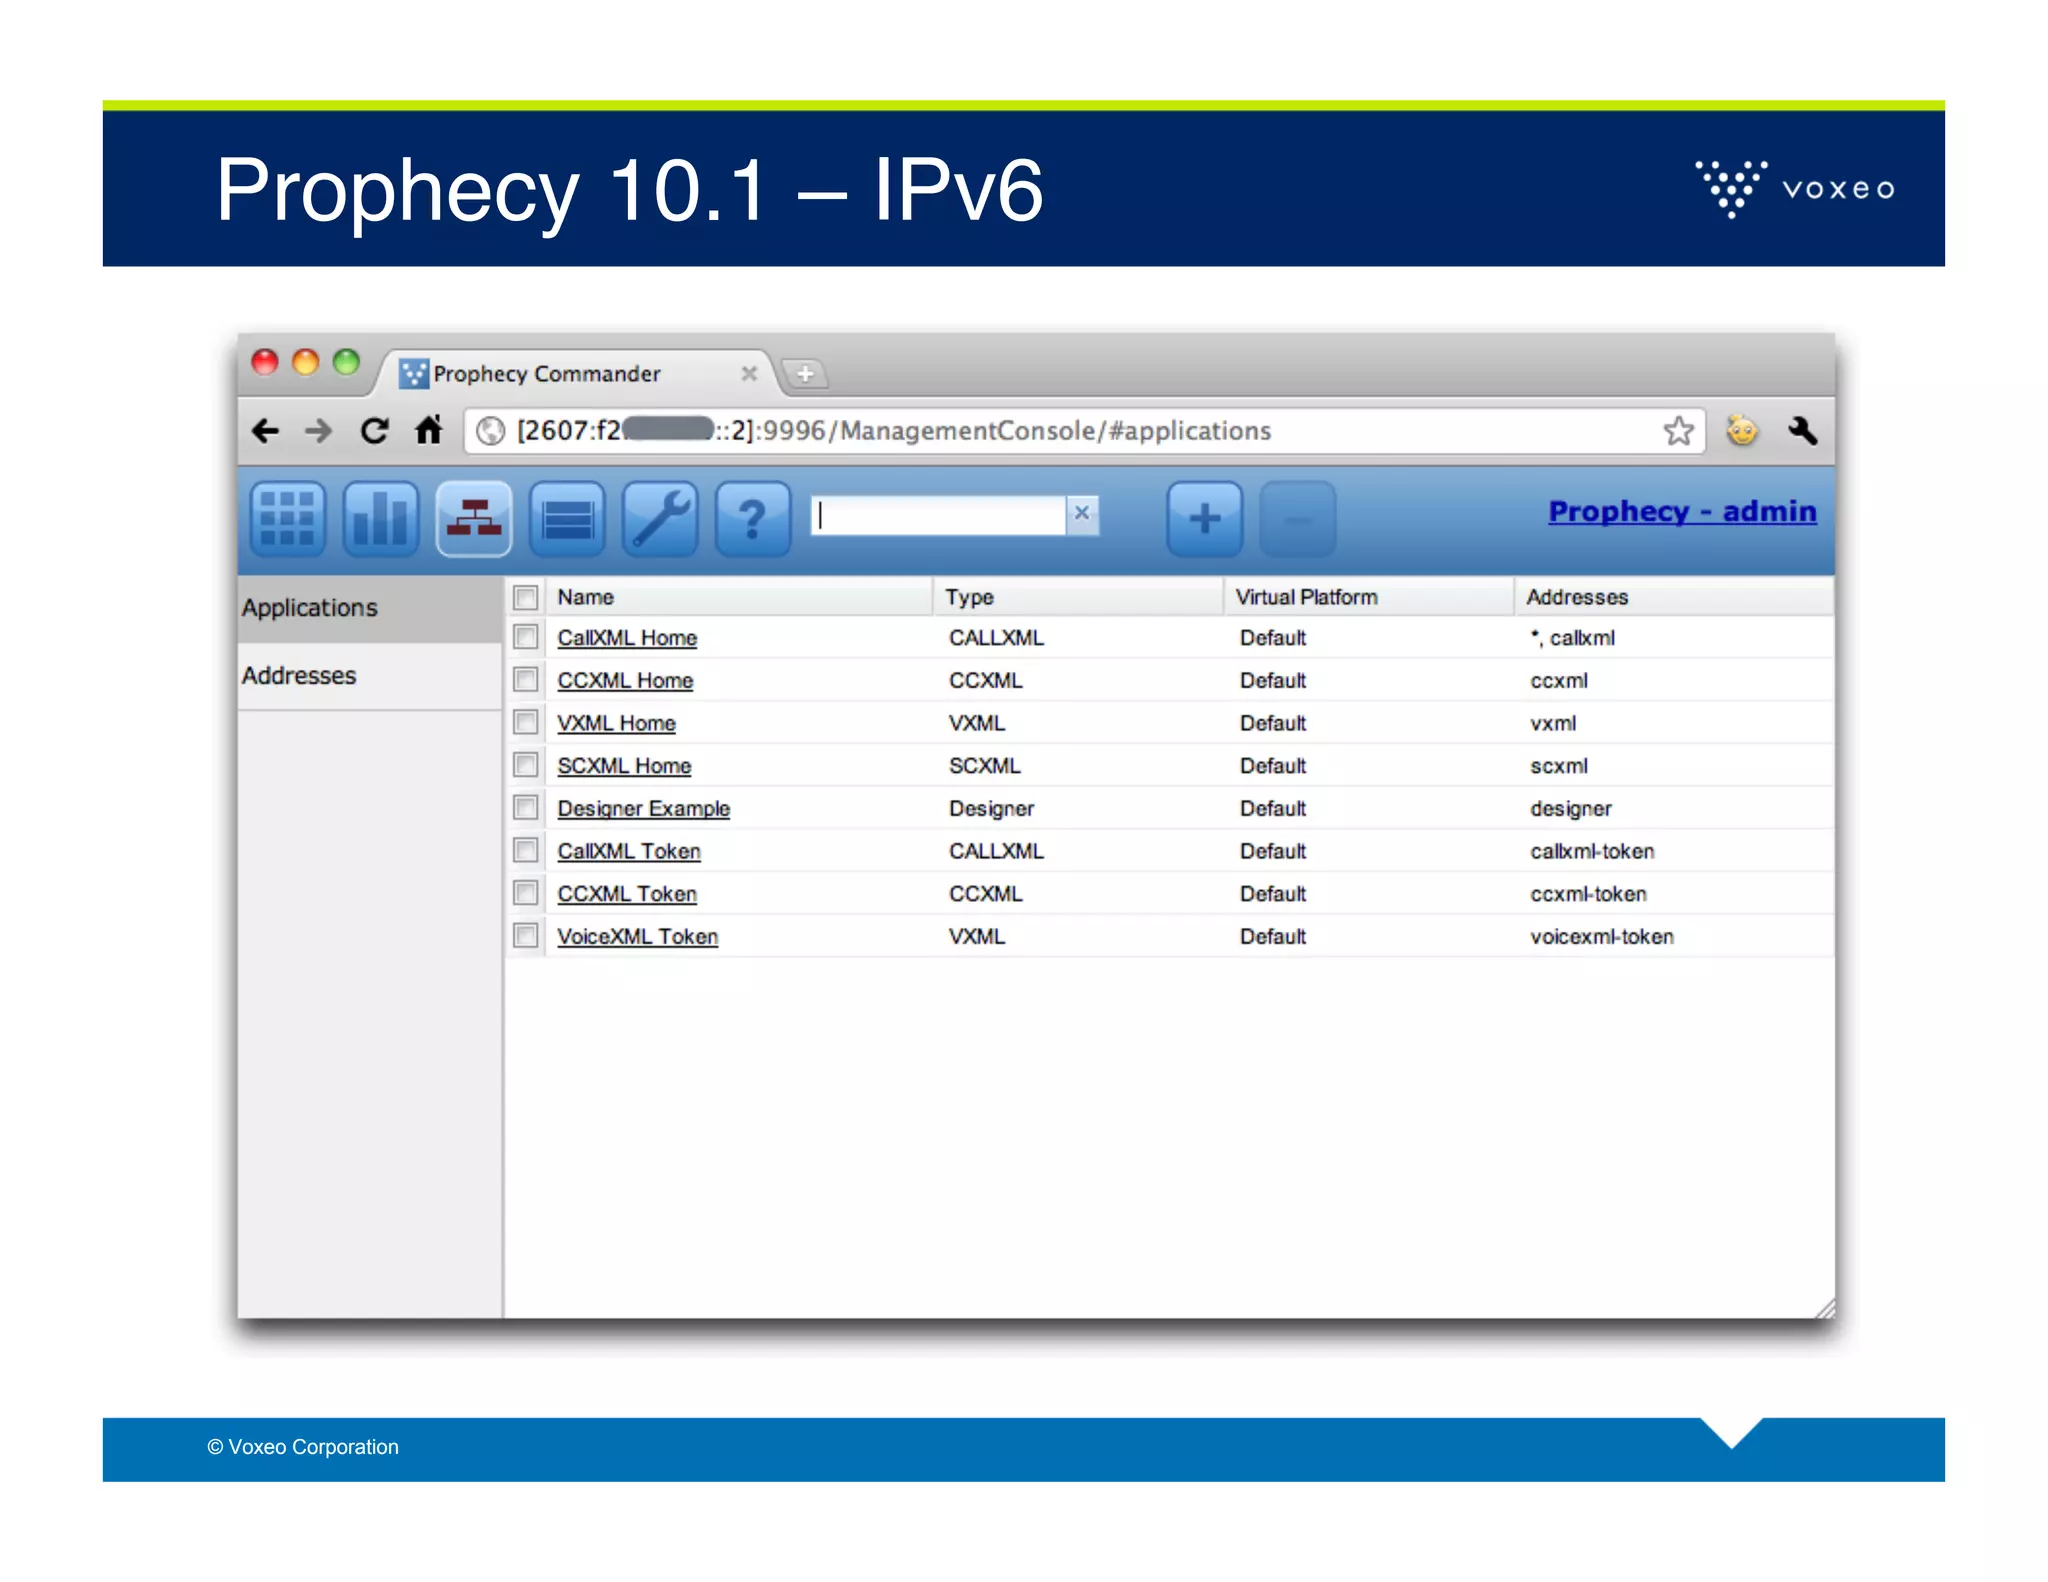This screenshot has width=2048, height=1582.
Task: Open the VoiceXML Token application link
Action: tap(637, 937)
